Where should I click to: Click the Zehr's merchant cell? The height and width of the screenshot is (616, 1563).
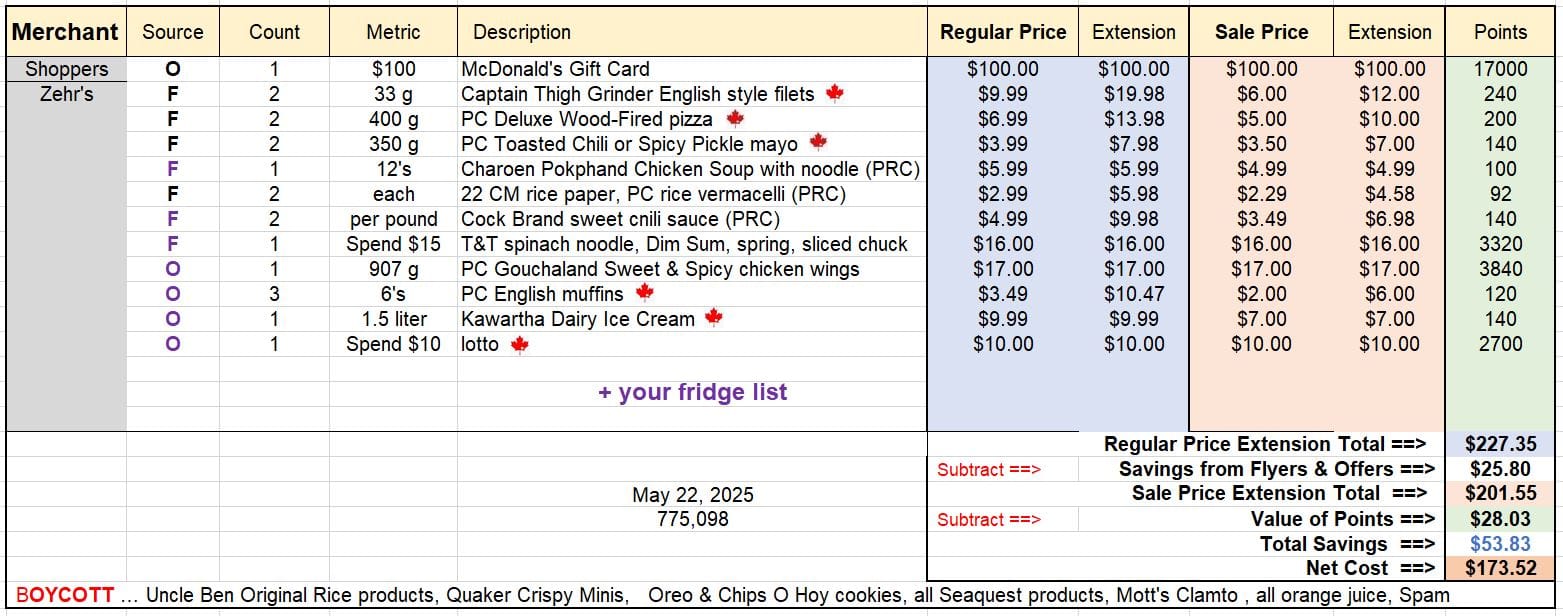coord(67,94)
